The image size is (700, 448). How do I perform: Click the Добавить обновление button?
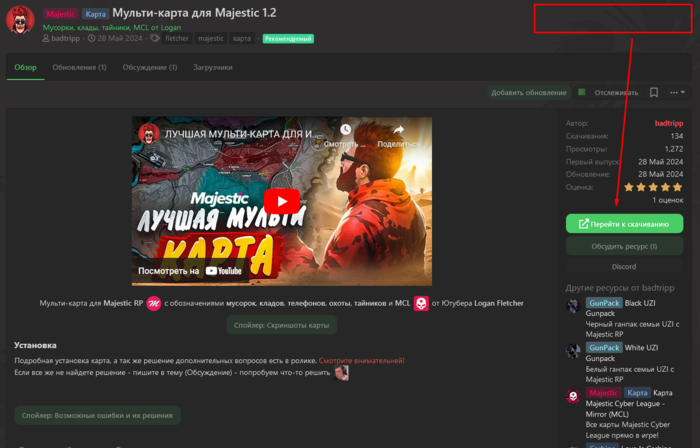pos(529,92)
